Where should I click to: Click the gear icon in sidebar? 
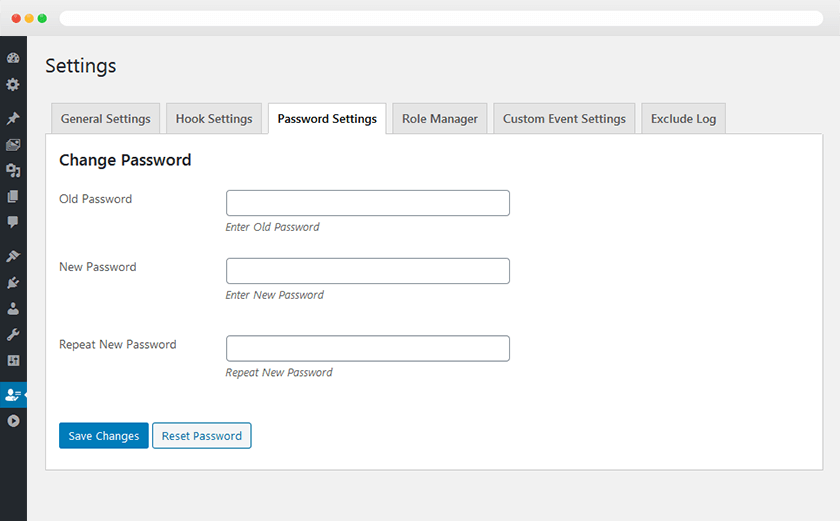(13, 85)
